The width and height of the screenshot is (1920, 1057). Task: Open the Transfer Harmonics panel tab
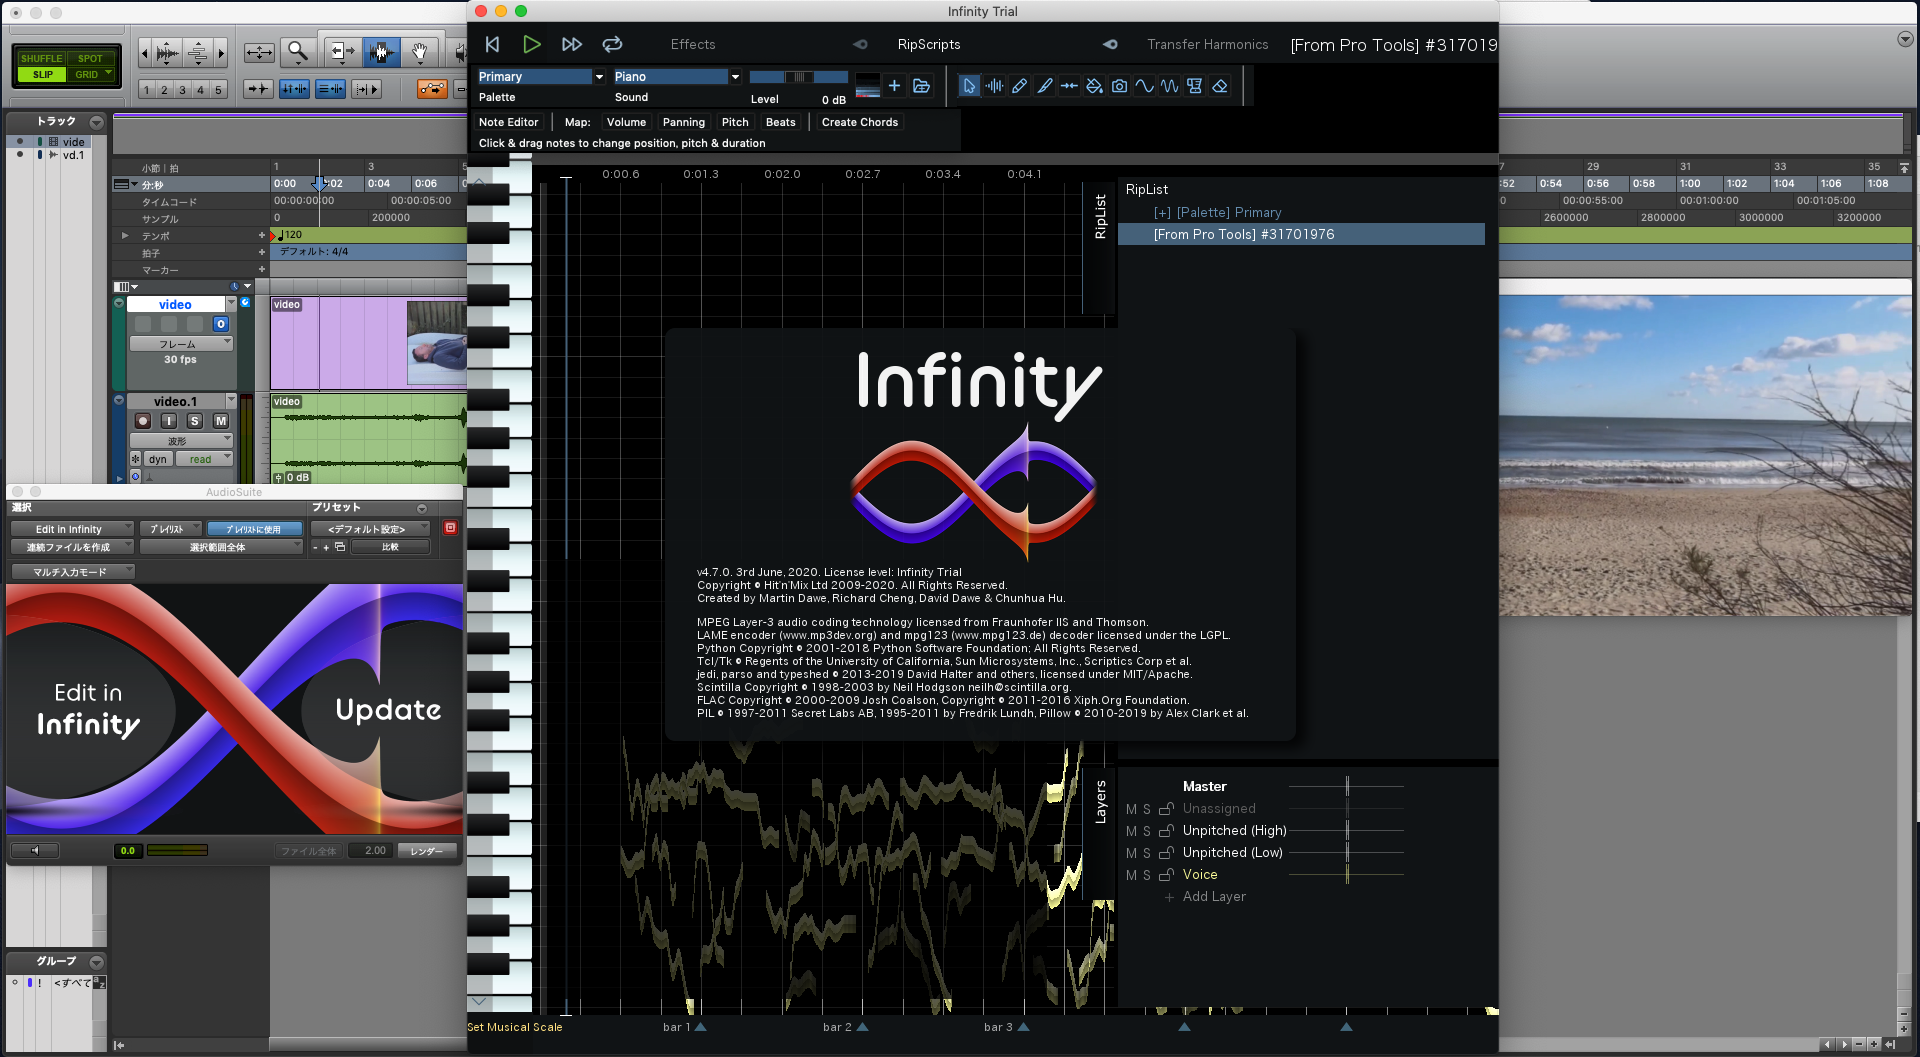[x=1207, y=44]
